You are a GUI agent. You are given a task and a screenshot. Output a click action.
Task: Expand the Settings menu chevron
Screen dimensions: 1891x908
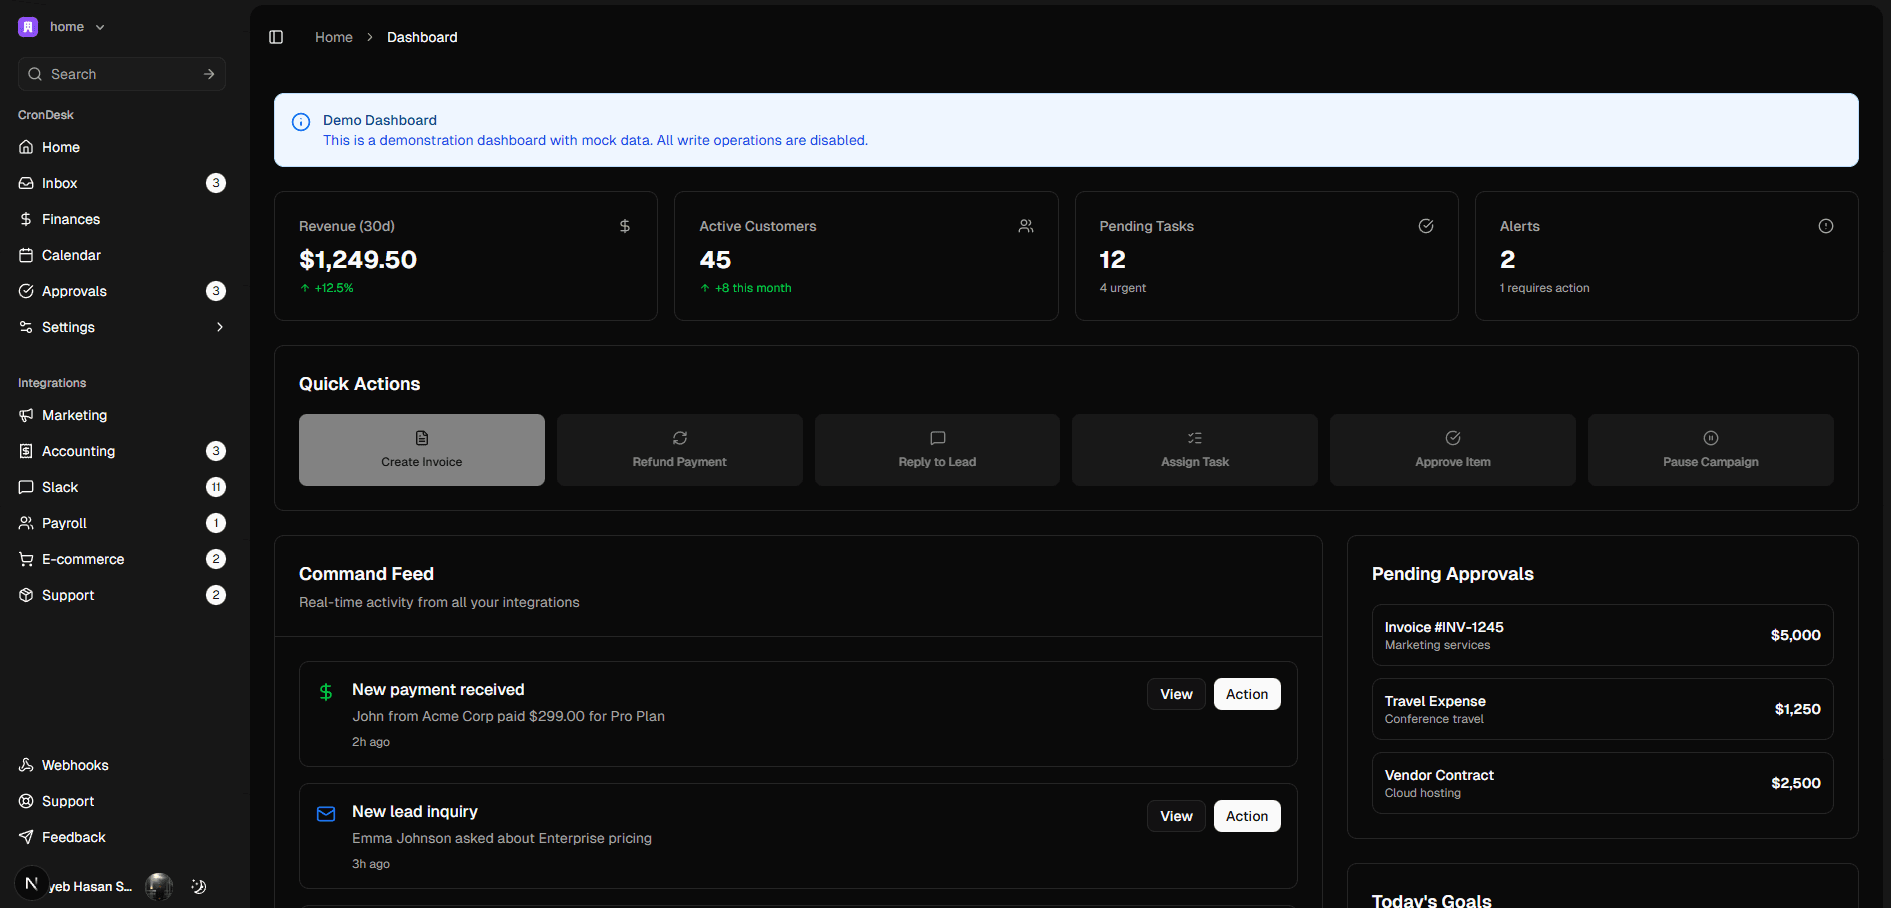coord(219,327)
